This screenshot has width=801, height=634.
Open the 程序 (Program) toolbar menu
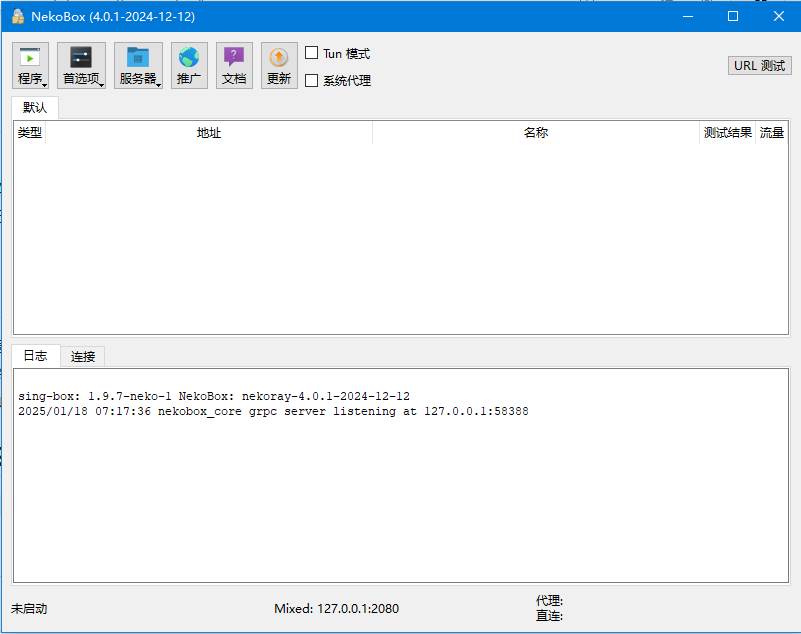(x=30, y=65)
